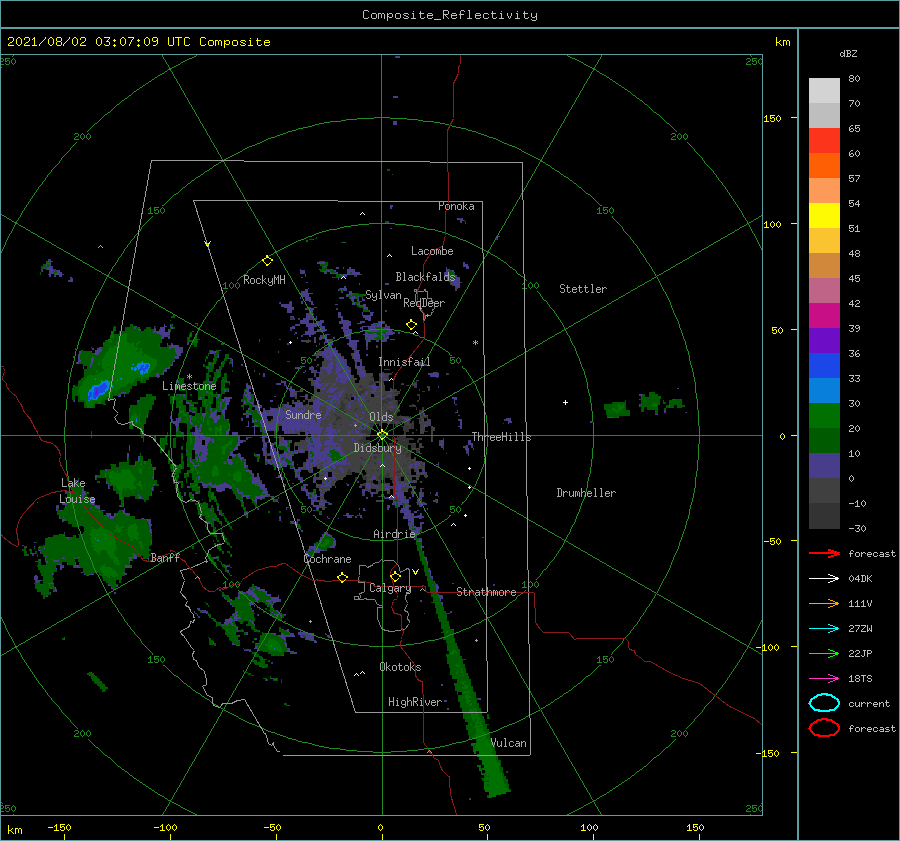Viewport: 900px width, 841px height.
Task: Click the HighRiver label
Action: click(x=415, y=702)
